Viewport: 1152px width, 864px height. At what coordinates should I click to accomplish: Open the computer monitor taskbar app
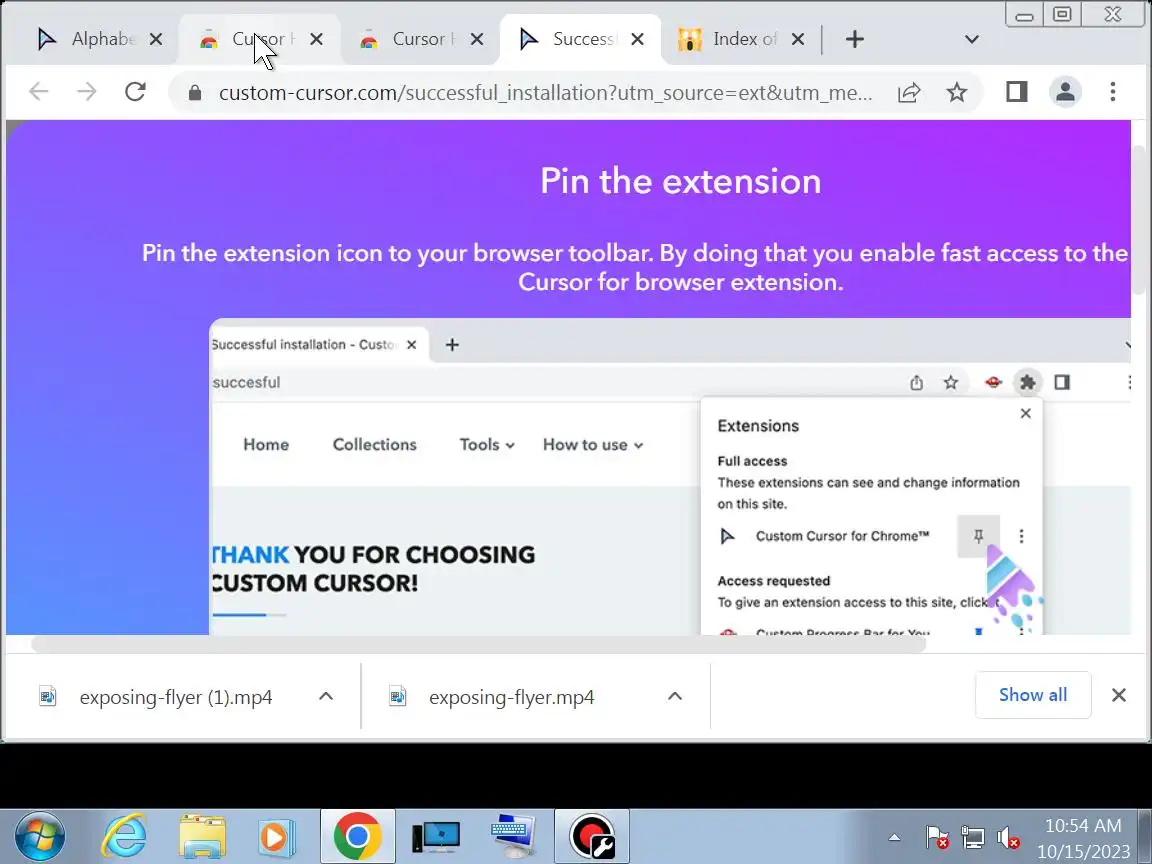[x=436, y=836]
